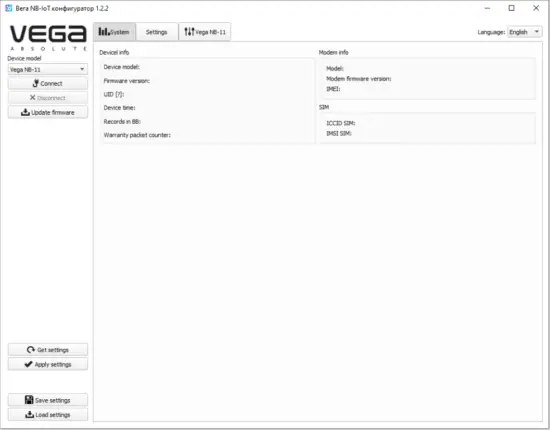Click the application icon in title bar
550x430 pixels.
[x=9, y=8]
